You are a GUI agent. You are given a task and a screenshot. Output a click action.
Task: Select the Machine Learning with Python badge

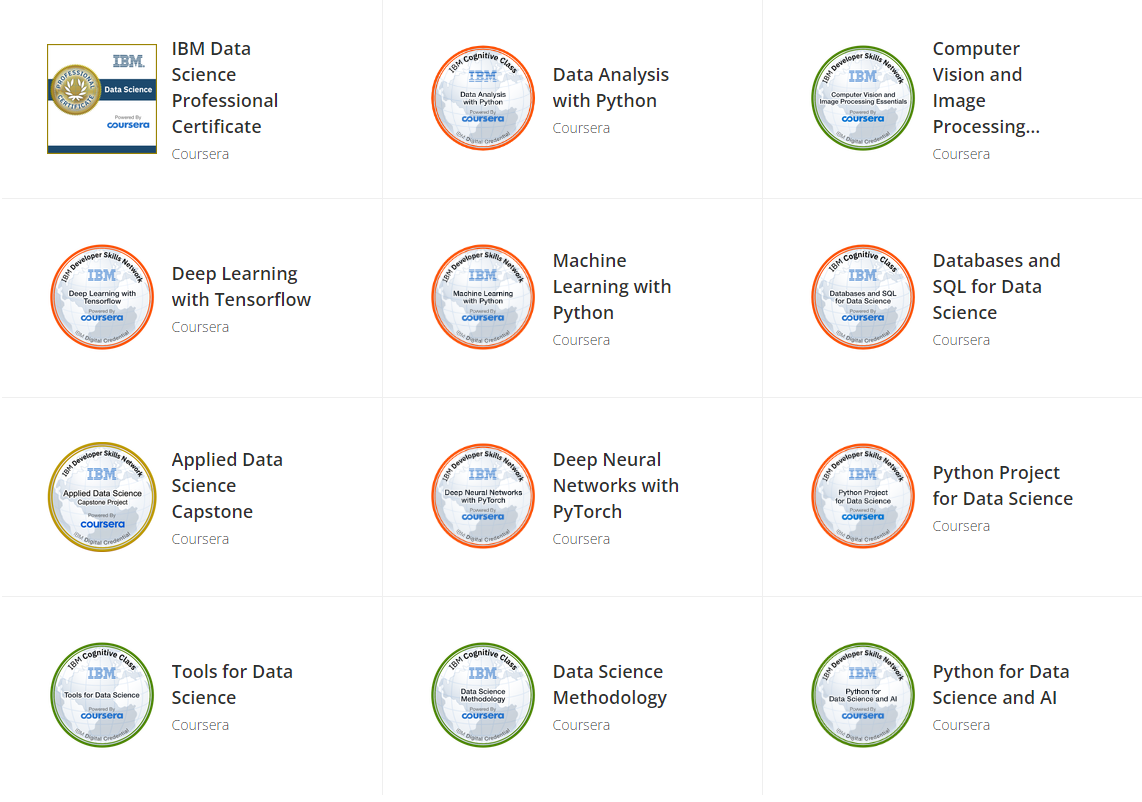click(483, 296)
